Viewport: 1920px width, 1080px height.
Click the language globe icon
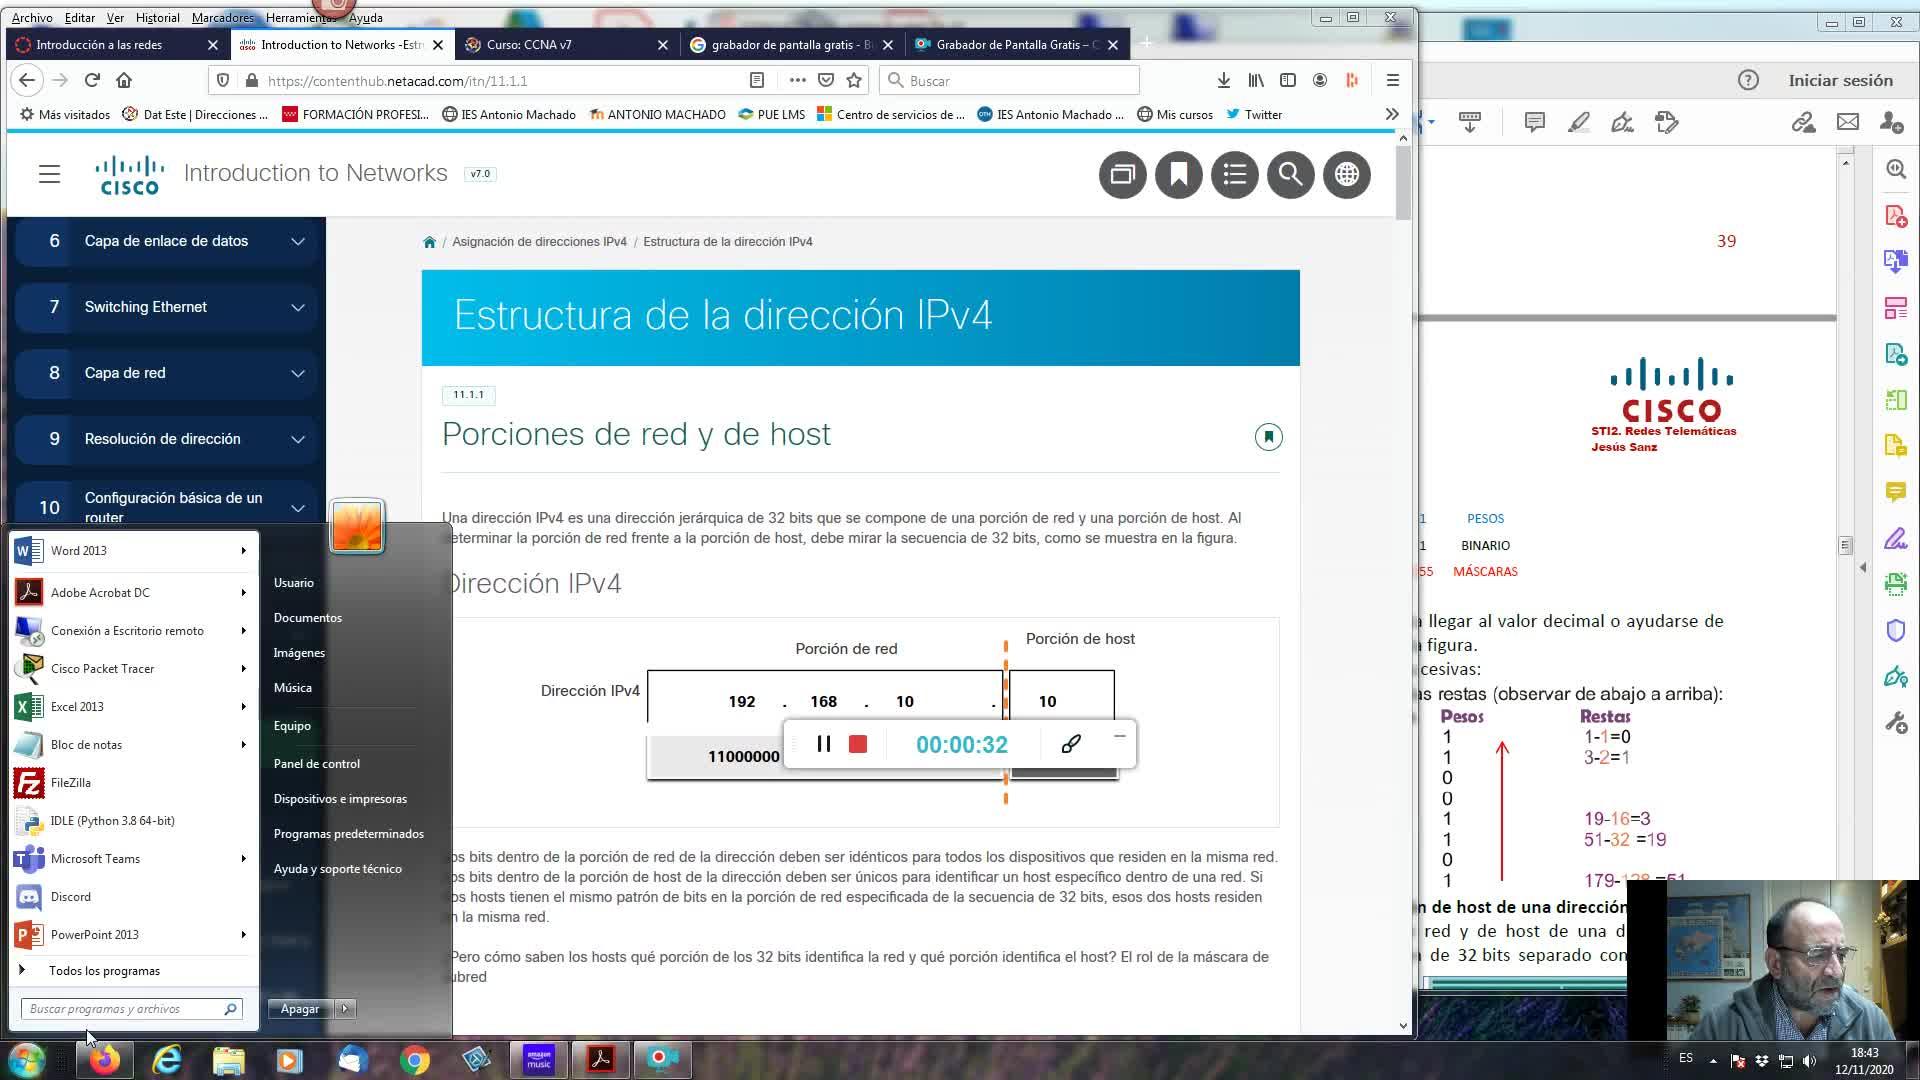(x=1346, y=175)
